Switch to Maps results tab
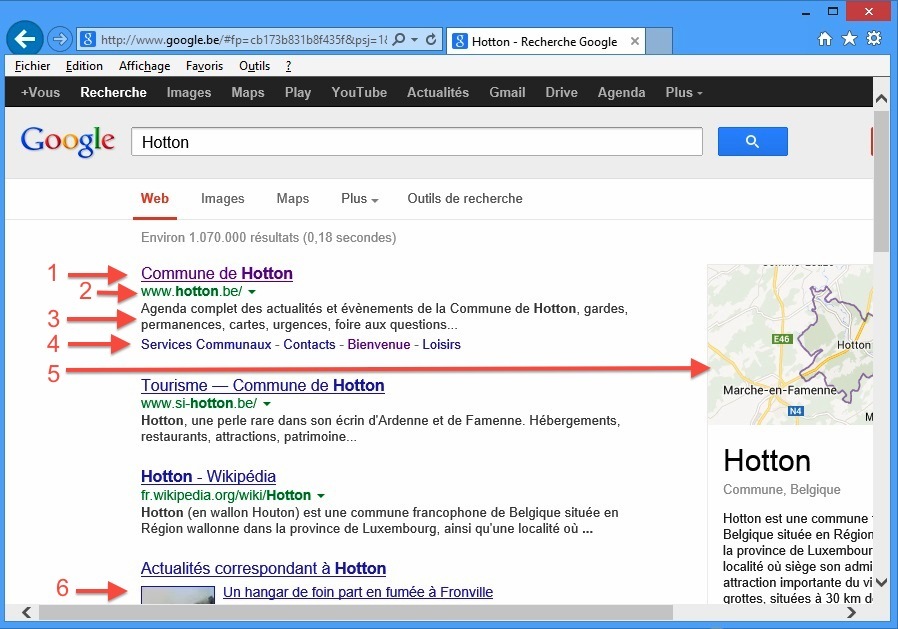The image size is (898, 629). (293, 199)
